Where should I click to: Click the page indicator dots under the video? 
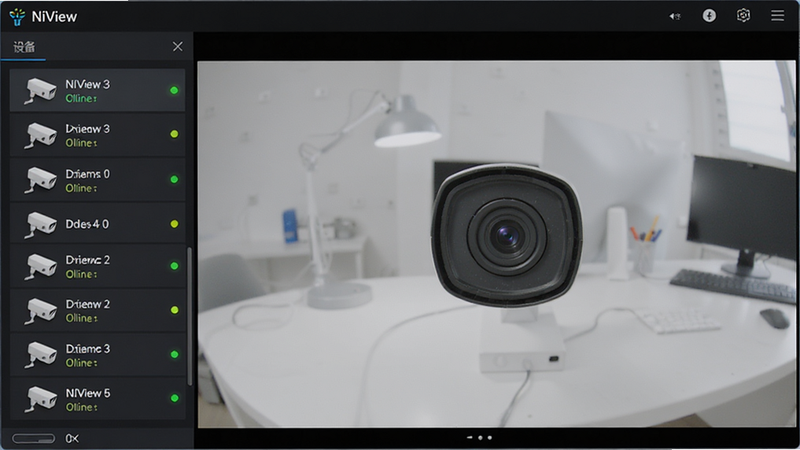(x=480, y=438)
